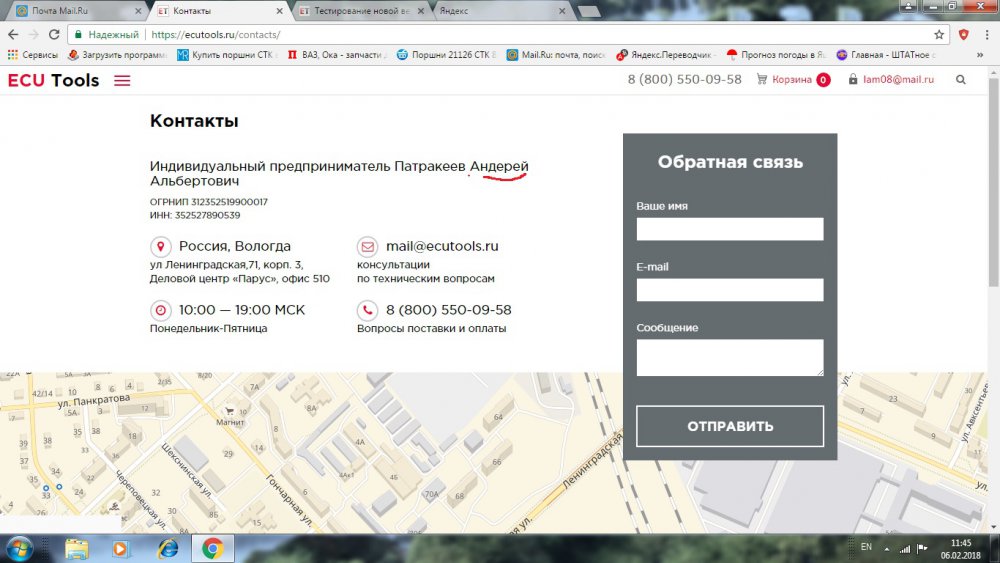Open the Windows Start menu
This screenshot has width=1000, height=563.
point(18,548)
